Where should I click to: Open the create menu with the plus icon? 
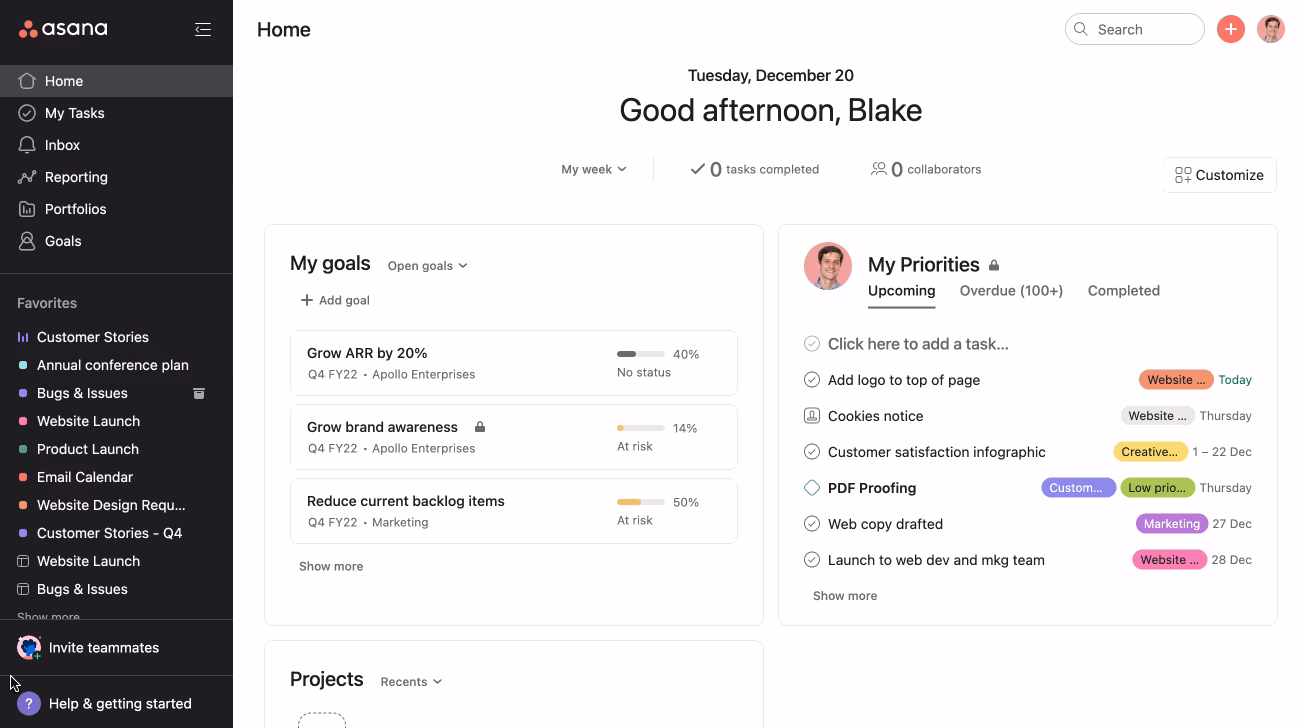tap(1230, 29)
